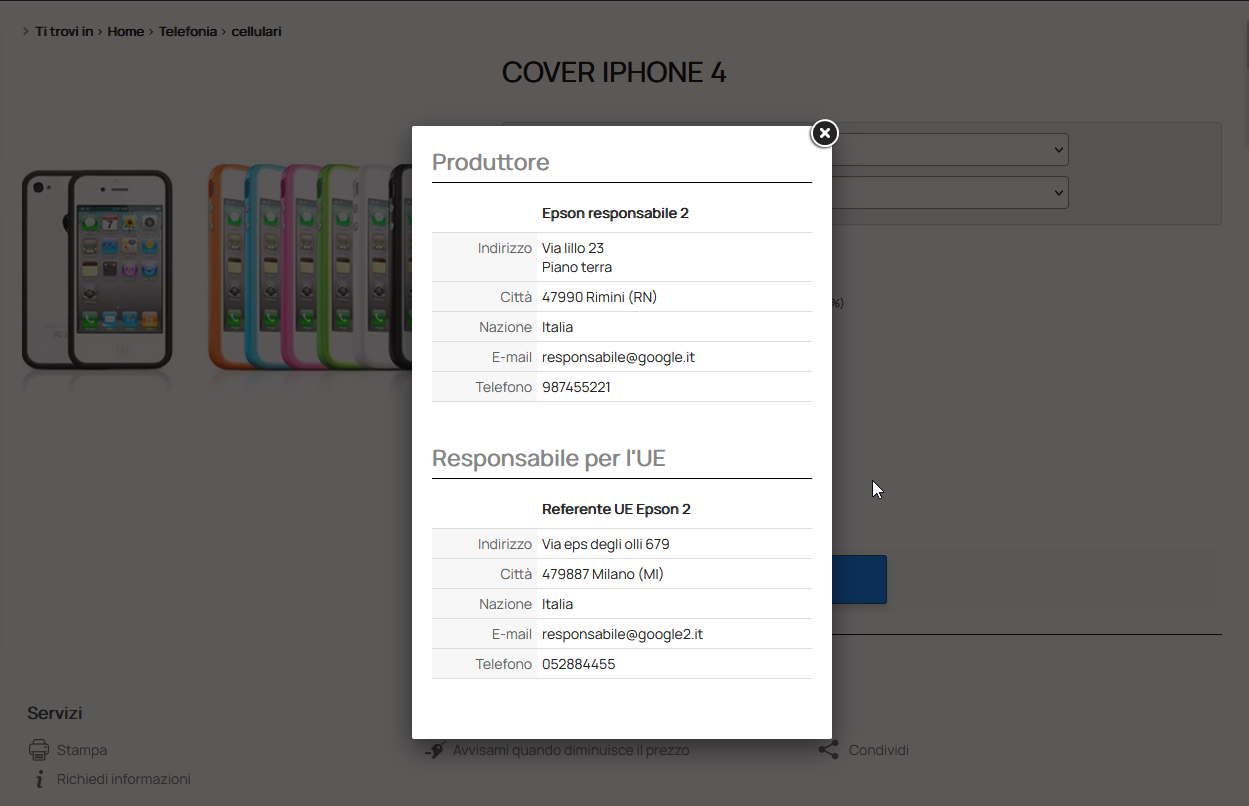The height and width of the screenshot is (806, 1249).
Task: Click the address Via eps degli olli 679
Action: [x=606, y=544]
